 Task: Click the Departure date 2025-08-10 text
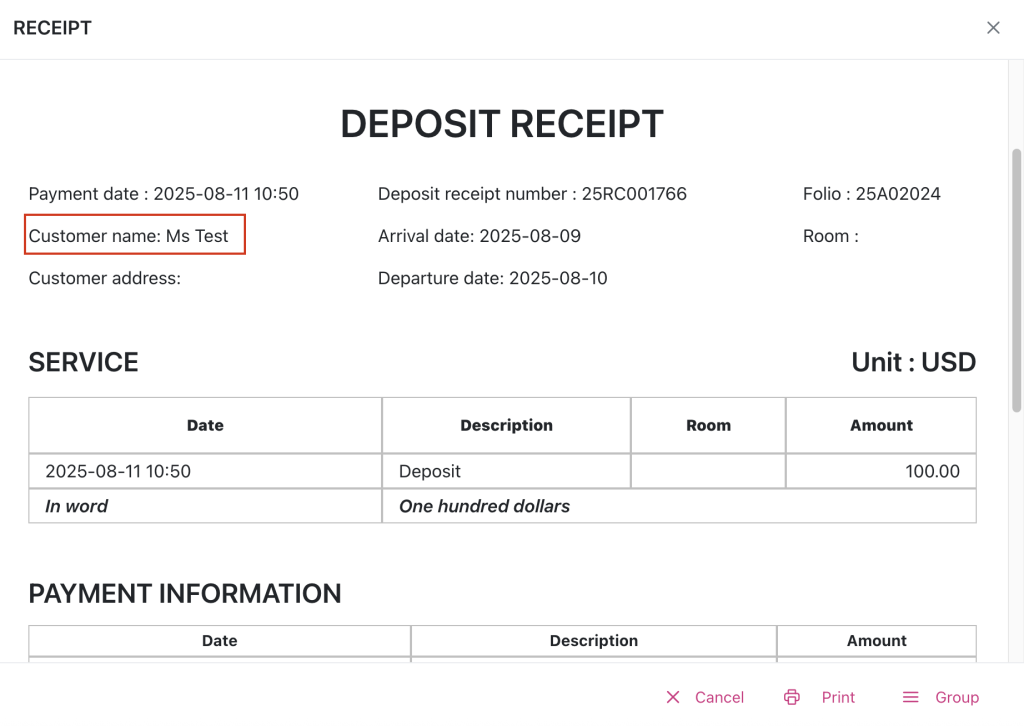click(x=492, y=278)
